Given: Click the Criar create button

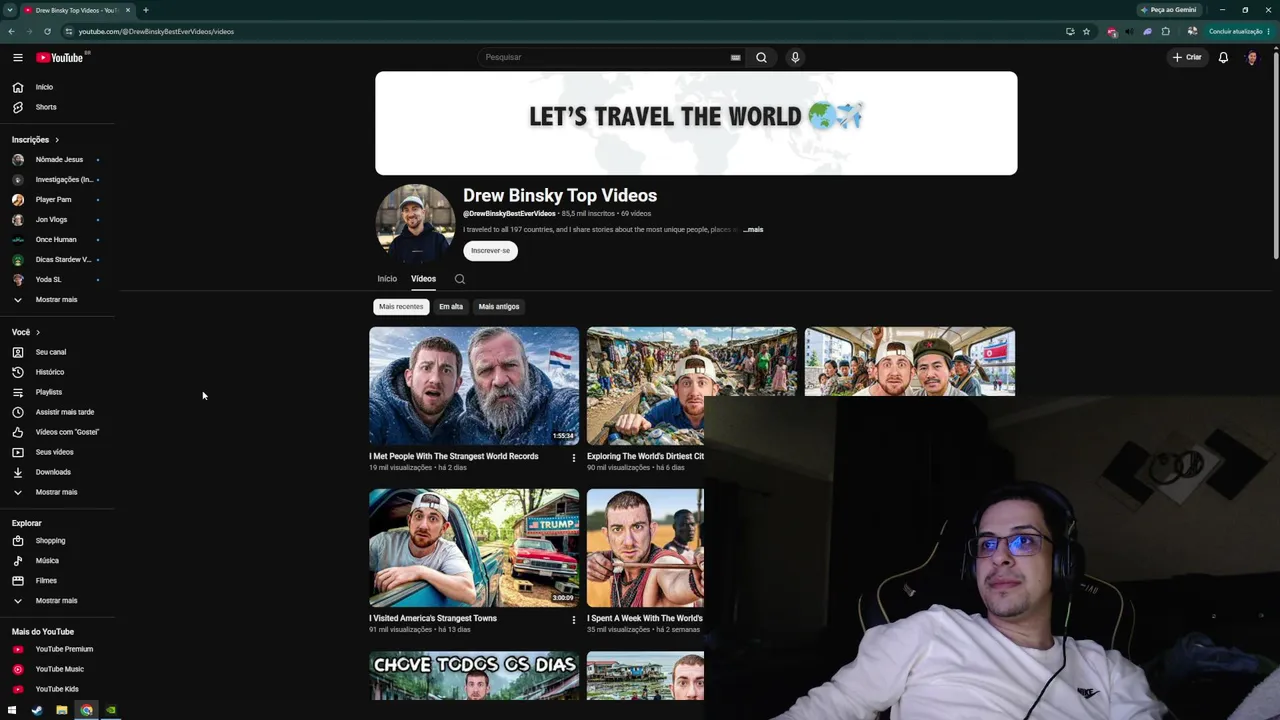Looking at the screenshot, I should [1188, 57].
